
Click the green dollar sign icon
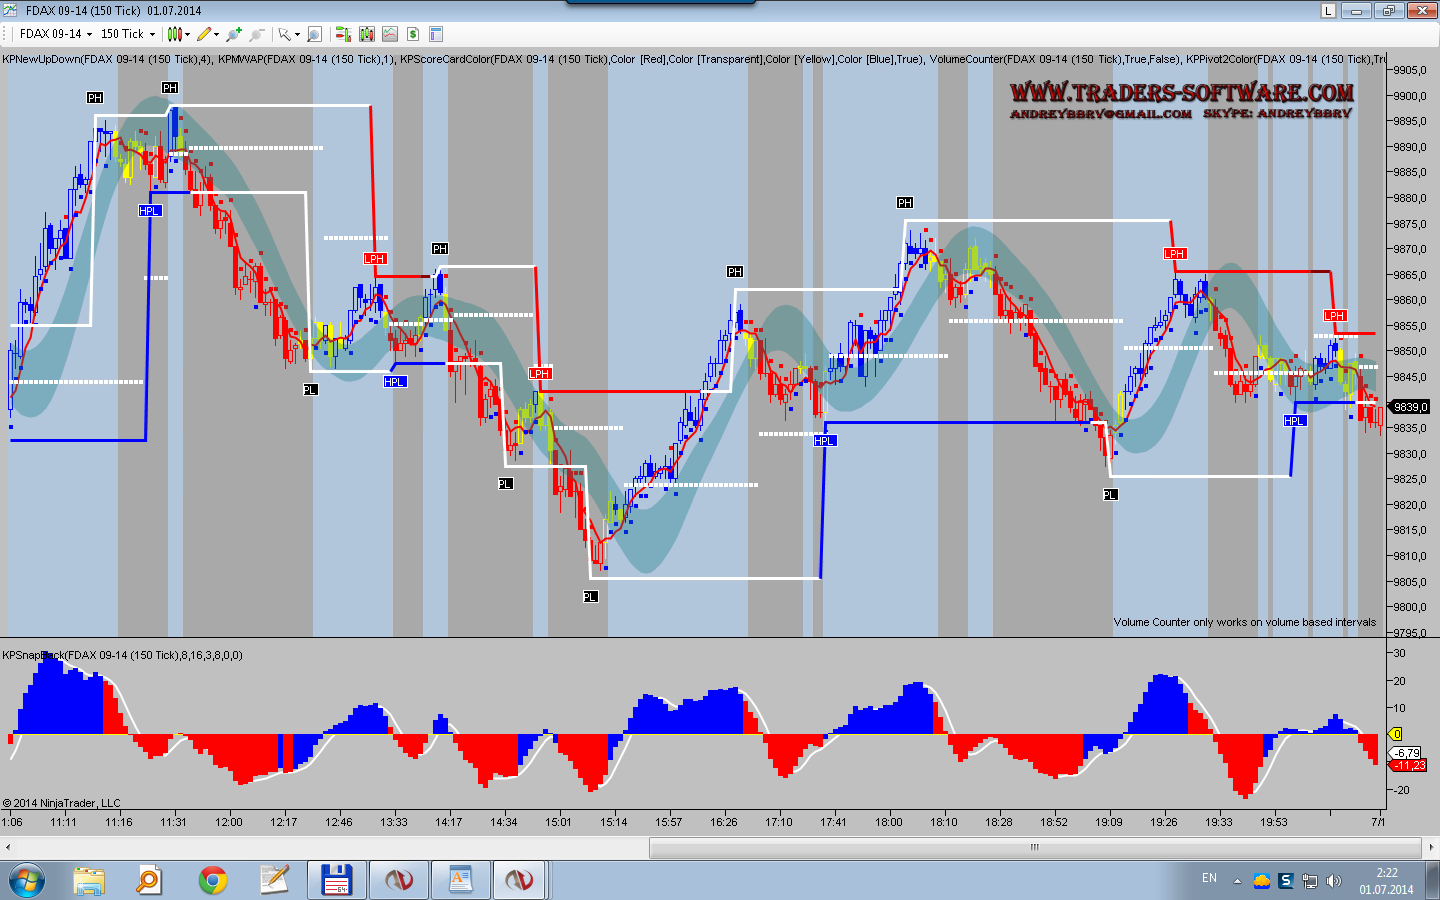click(413, 34)
